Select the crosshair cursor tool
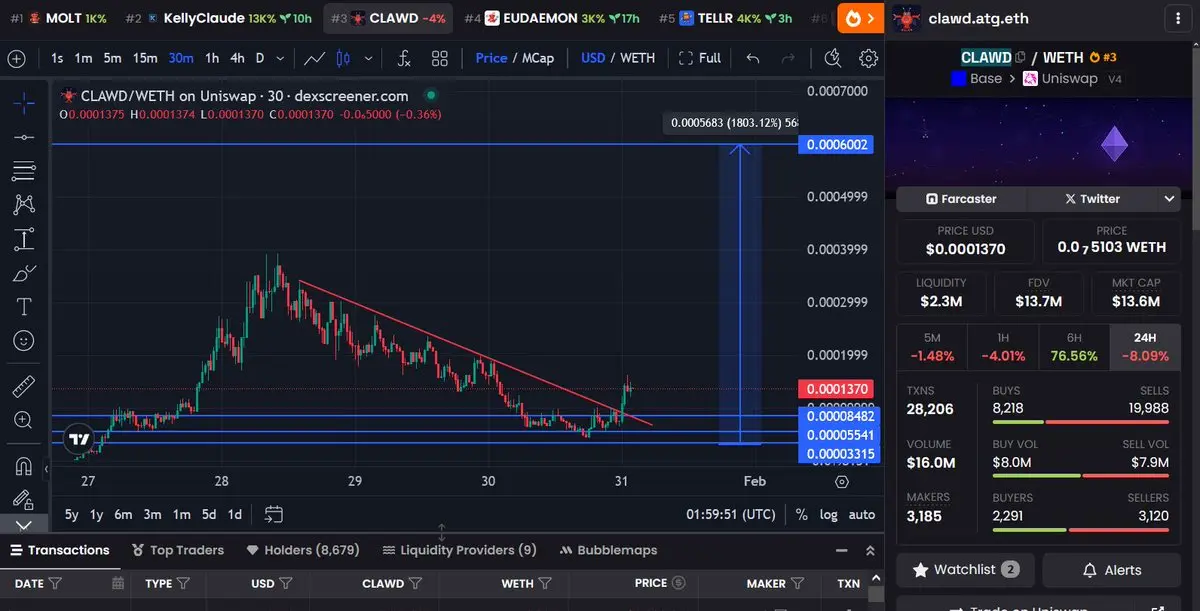The height and width of the screenshot is (611, 1200). (24, 102)
